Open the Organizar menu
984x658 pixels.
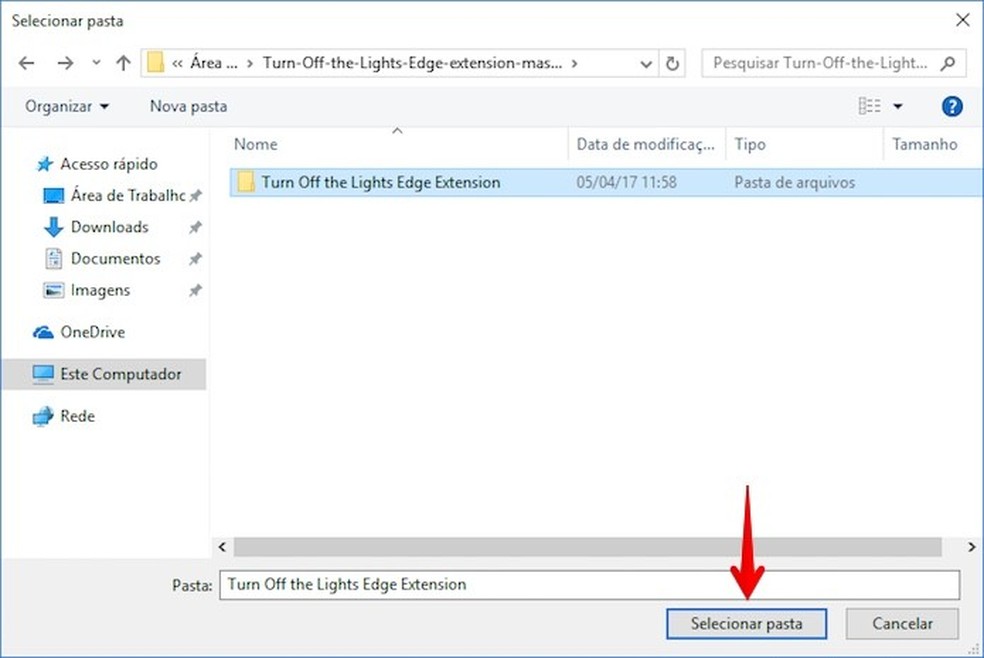(x=67, y=106)
